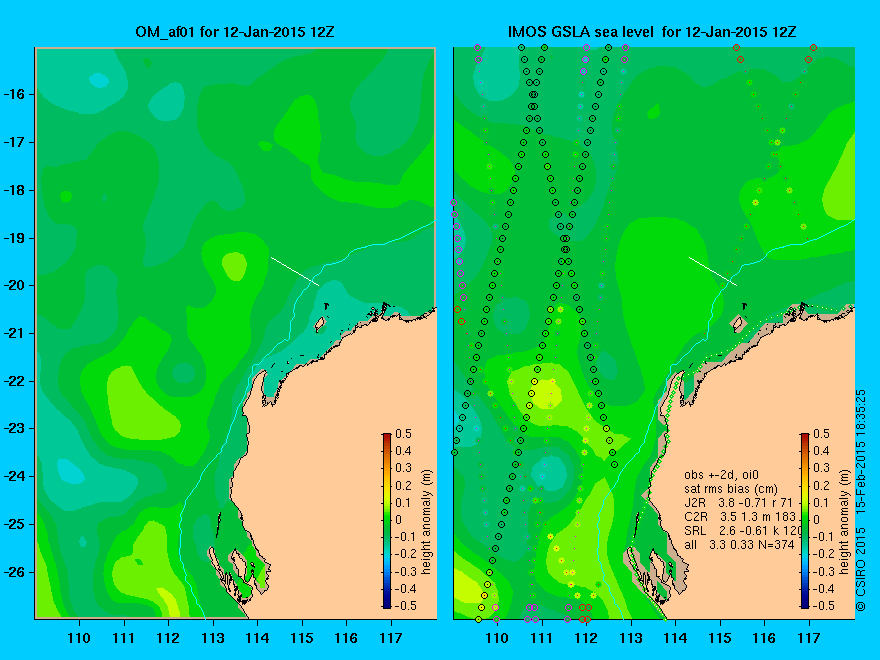Click longitude label 113 under OM_af01 map
Image resolution: width=880 pixels, height=660 pixels.
click(213, 638)
